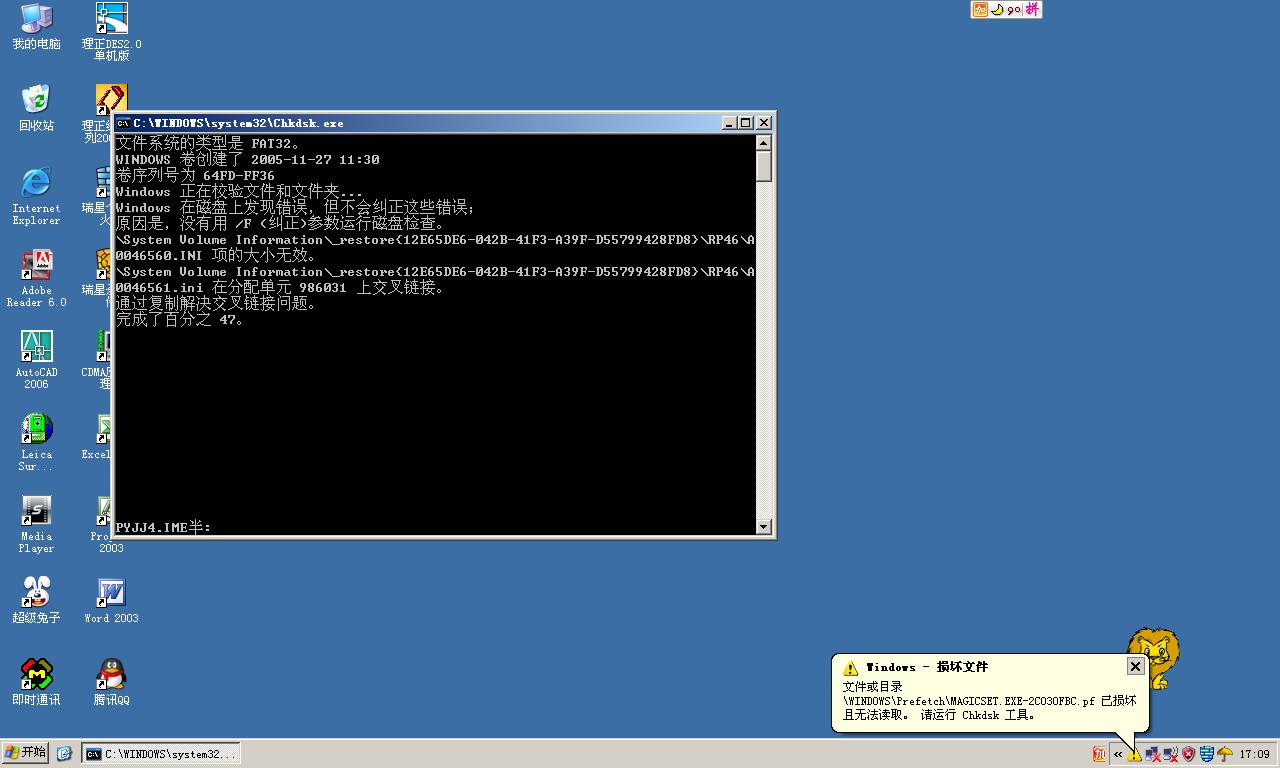Click the console scrollbar down arrow

764,527
